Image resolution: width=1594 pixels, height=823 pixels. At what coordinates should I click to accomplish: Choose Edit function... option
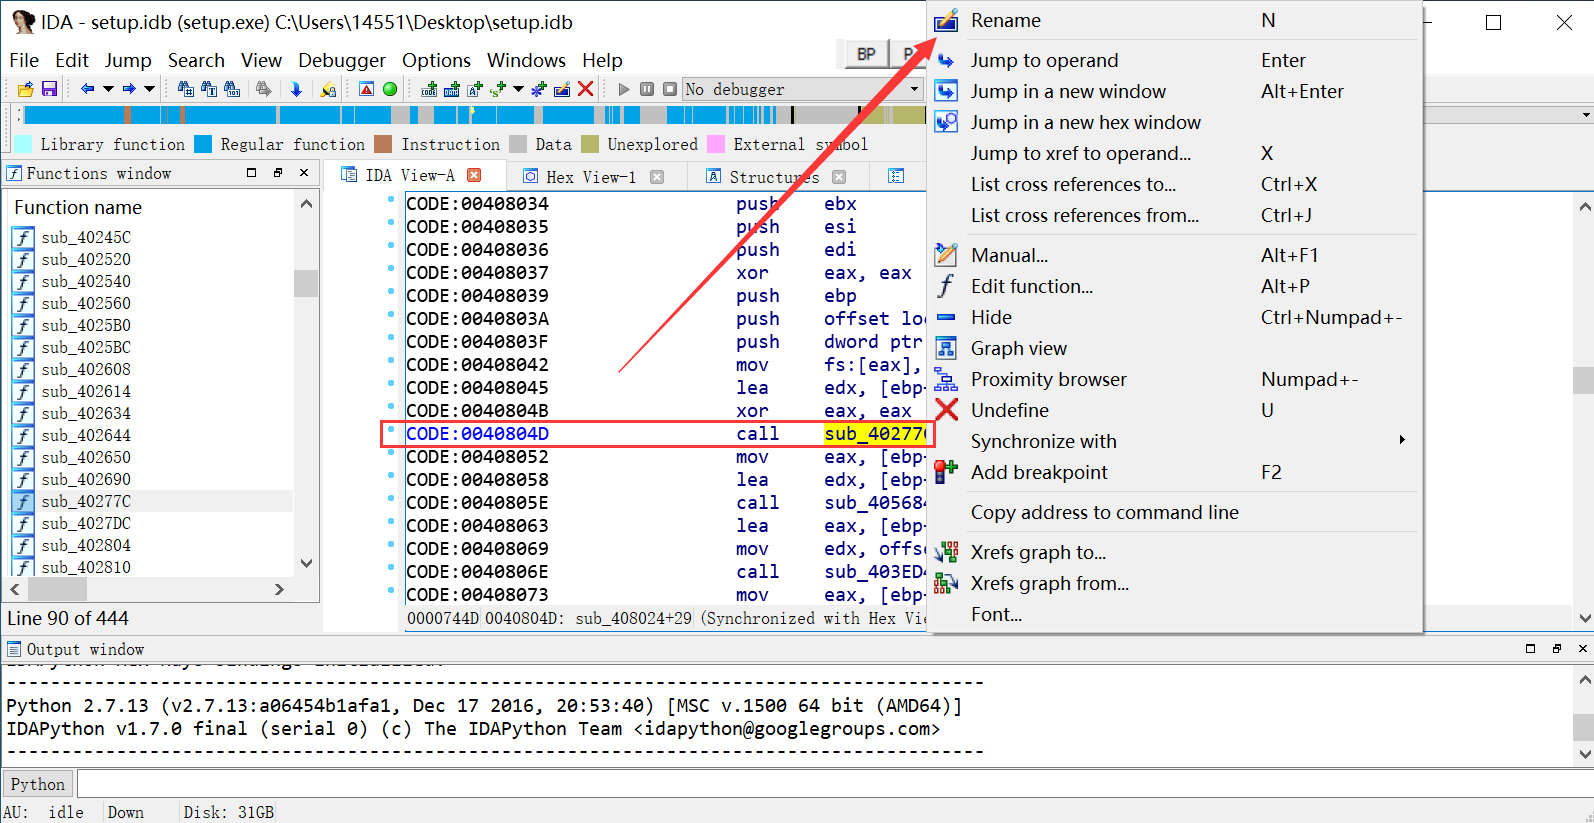(1175, 286)
